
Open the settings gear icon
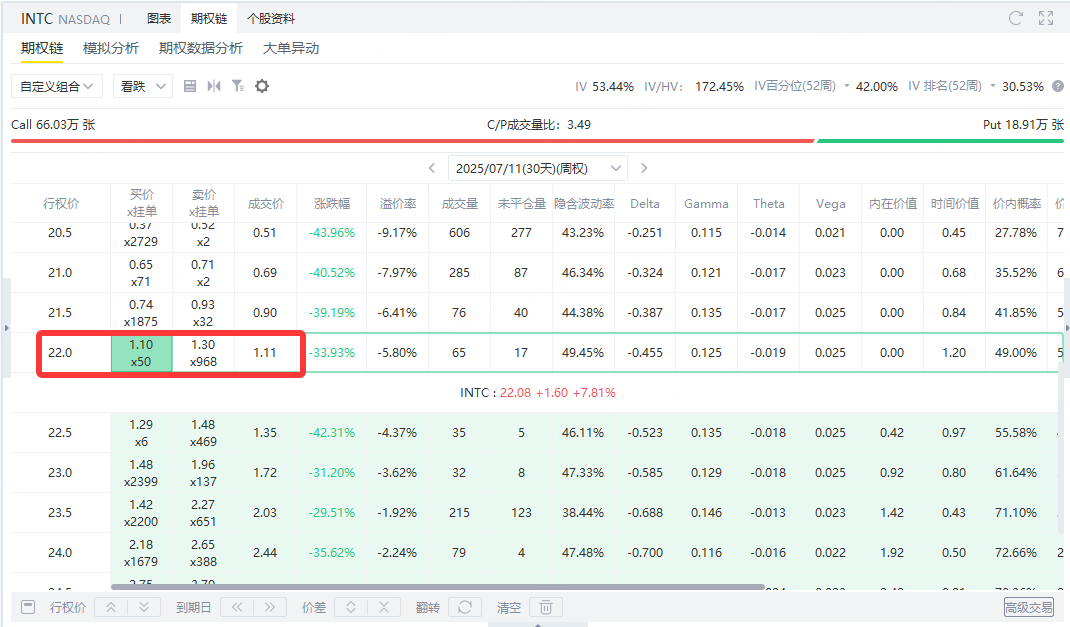[262, 86]
